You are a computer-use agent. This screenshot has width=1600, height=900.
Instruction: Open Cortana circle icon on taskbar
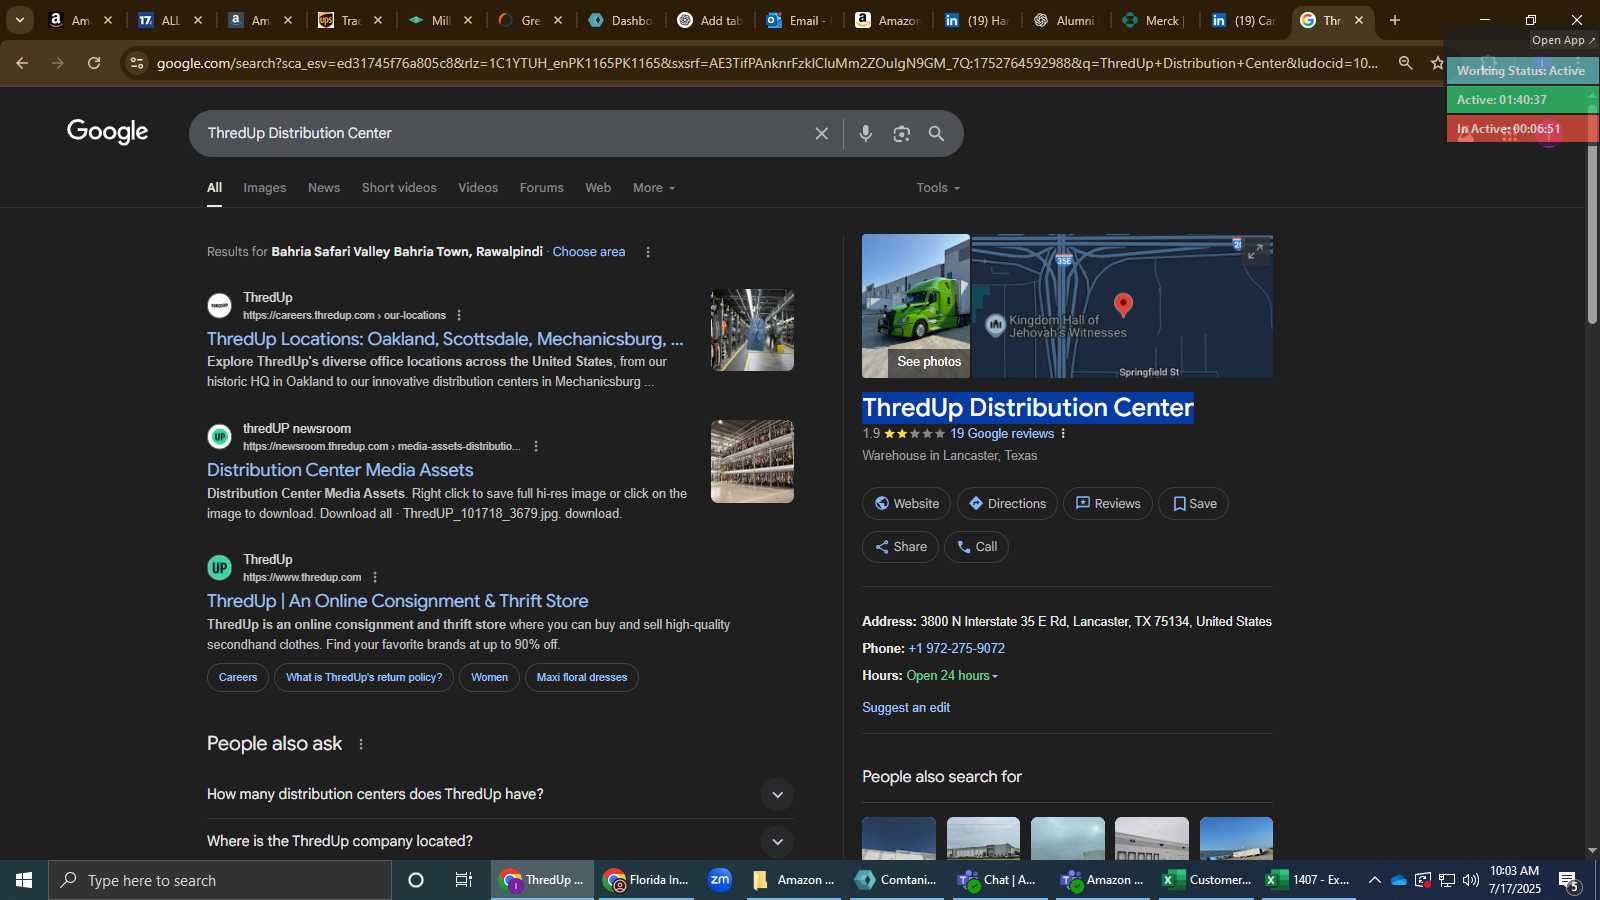click(416, 880)
